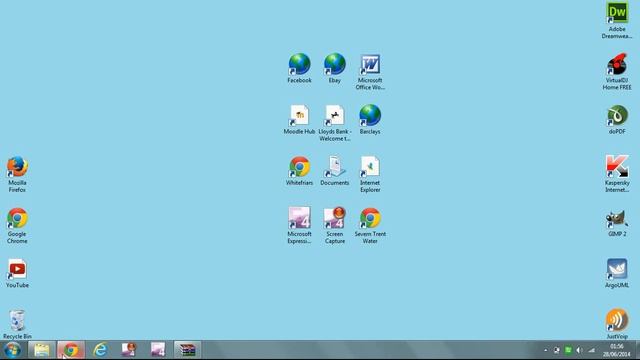This screenshot has width=640, height=360.
Task: Launch the GIMP 2 shortcut
Action: (x=617, y=223)
